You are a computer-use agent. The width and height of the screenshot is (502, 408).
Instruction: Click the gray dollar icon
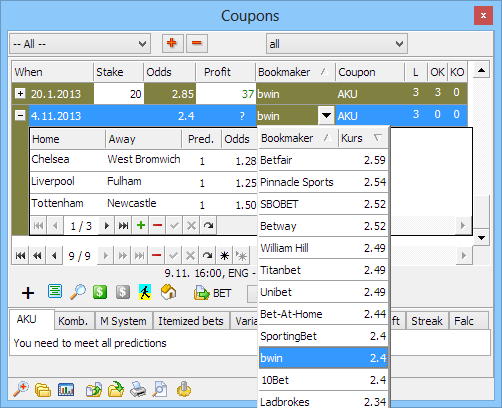[123, 292]
